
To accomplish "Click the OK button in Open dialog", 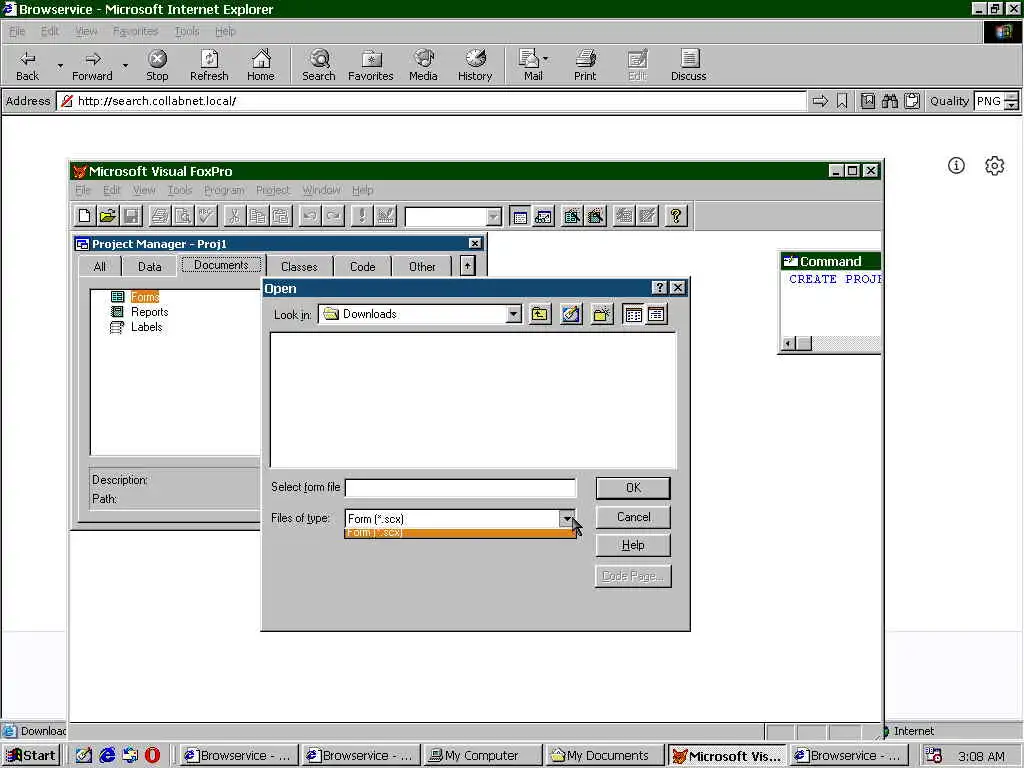I will point(633,488).
